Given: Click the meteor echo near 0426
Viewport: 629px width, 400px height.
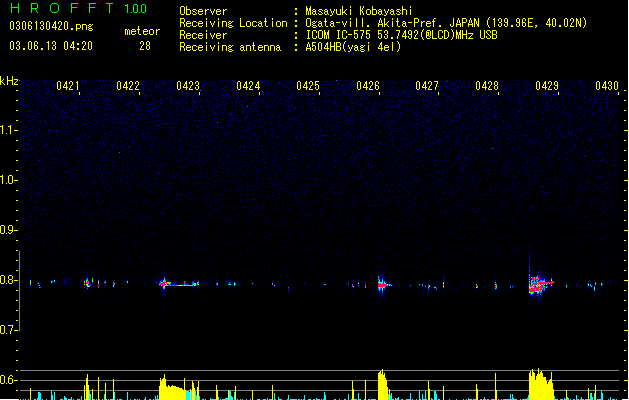Looking at the screenshot, I should [383, 284].
